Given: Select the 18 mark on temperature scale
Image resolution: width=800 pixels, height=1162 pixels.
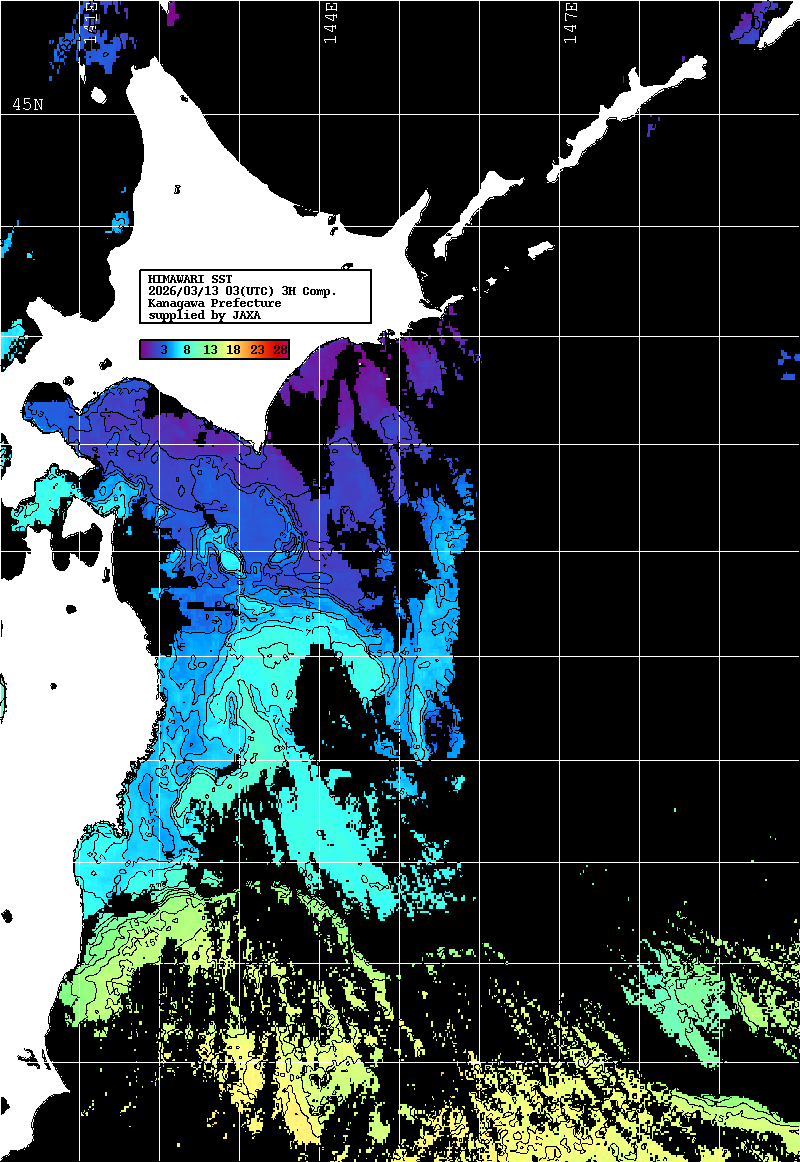Looking at the screenshot, I should 233,349.
